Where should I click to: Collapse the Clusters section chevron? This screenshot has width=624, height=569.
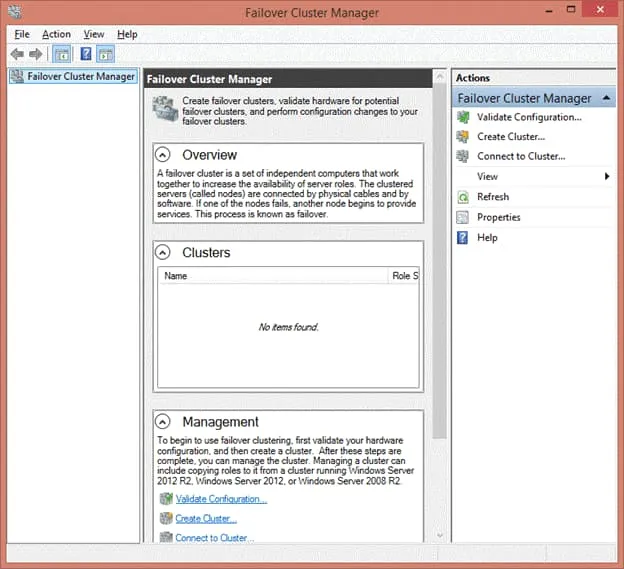pyautogui.click(x=163, y=253)
